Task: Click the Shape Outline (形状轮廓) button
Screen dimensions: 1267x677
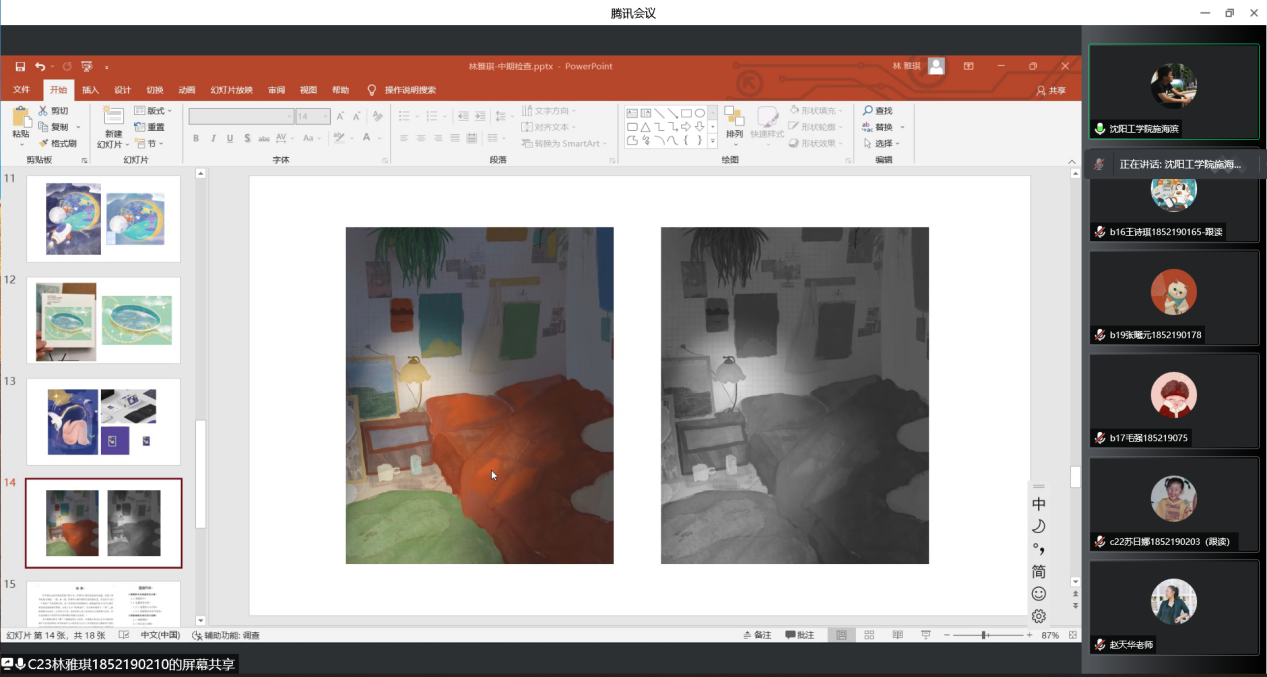Action: tap(814, 127)
